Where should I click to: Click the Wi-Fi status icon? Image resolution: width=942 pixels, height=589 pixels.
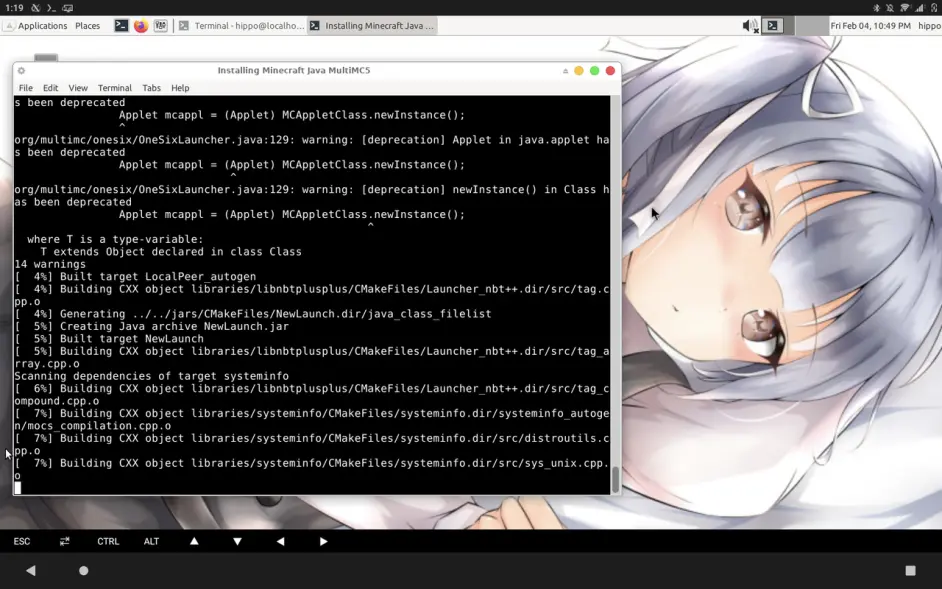(x=905, y=8)
